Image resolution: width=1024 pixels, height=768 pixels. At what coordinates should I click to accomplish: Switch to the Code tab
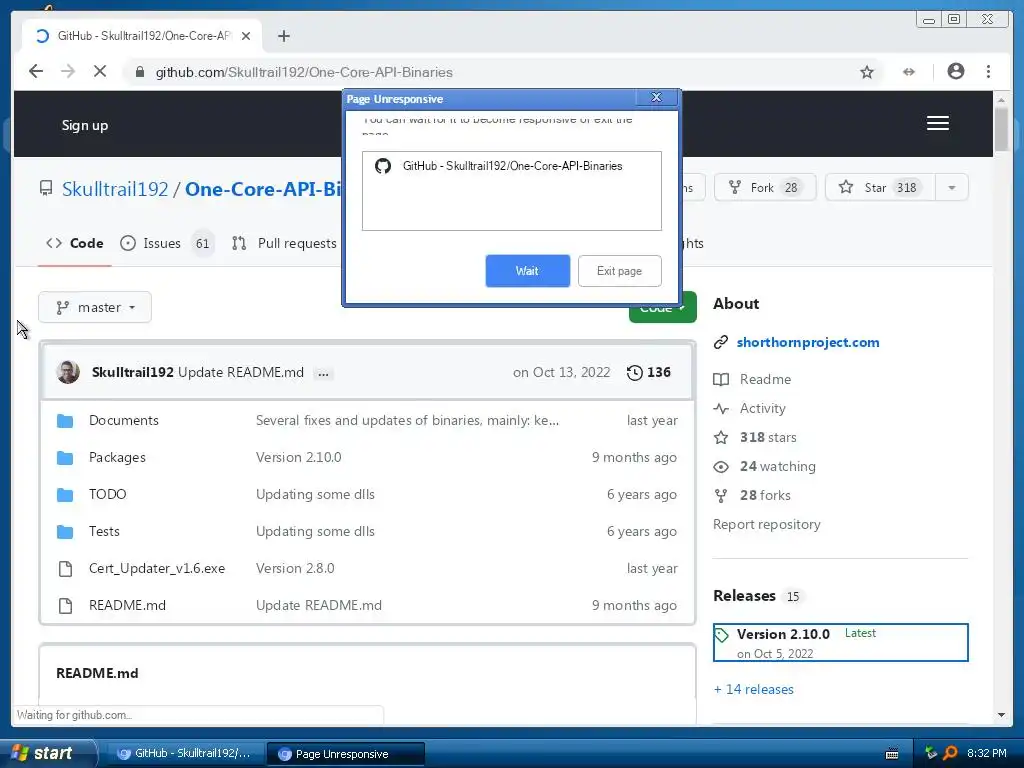coord(74,244)
